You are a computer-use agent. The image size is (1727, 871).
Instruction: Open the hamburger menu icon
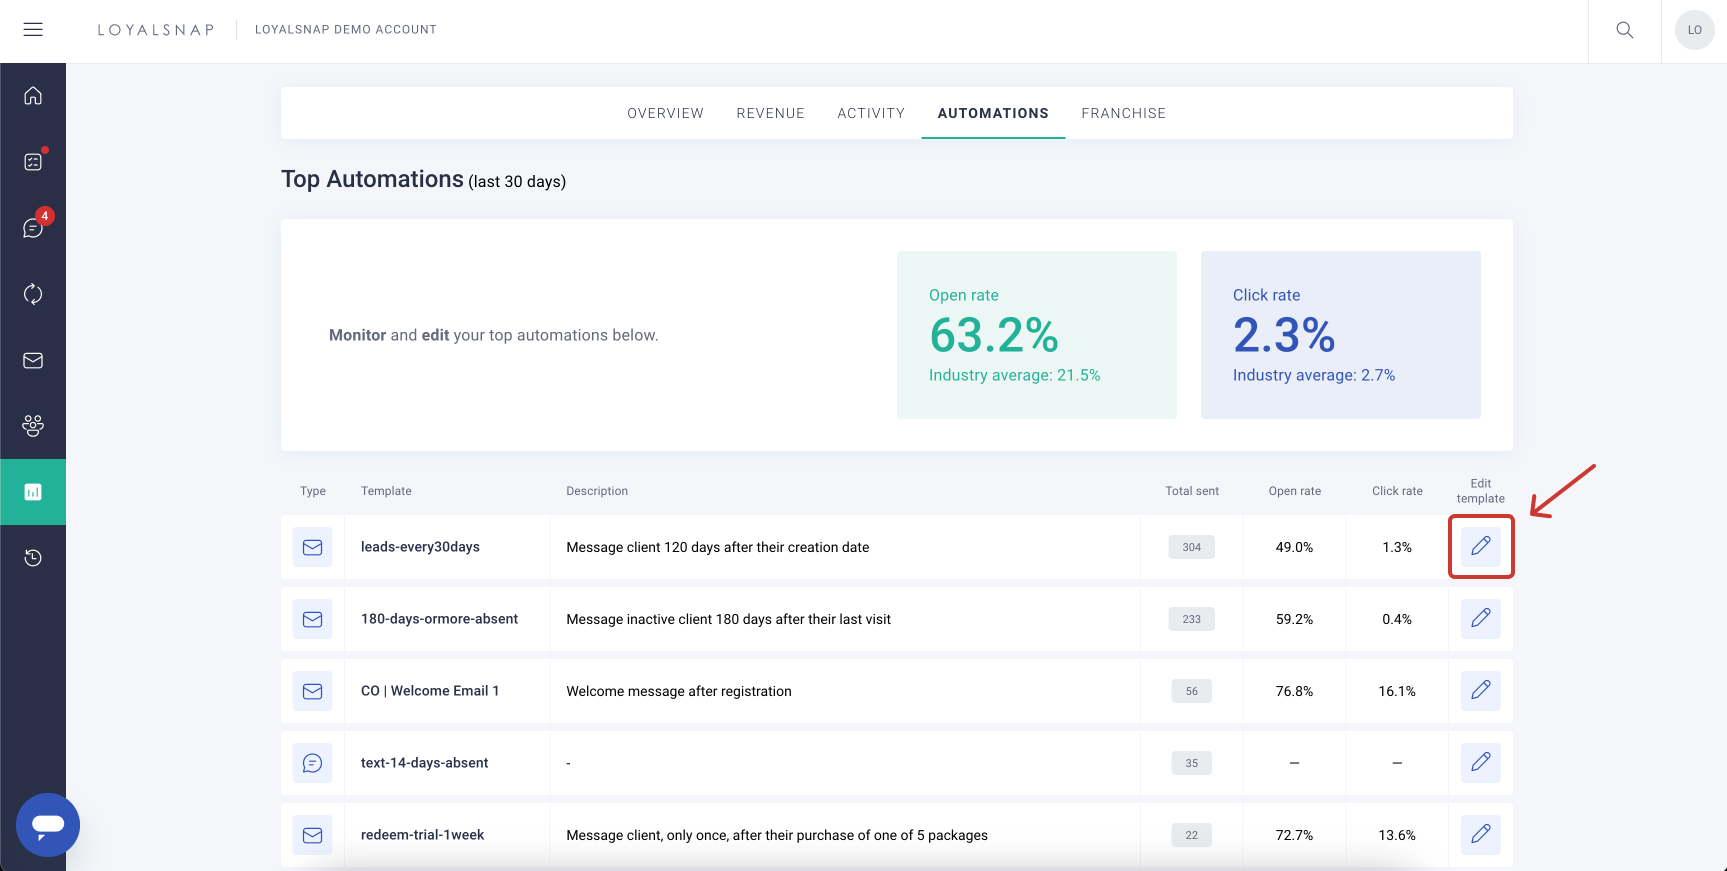pos(33,30)
